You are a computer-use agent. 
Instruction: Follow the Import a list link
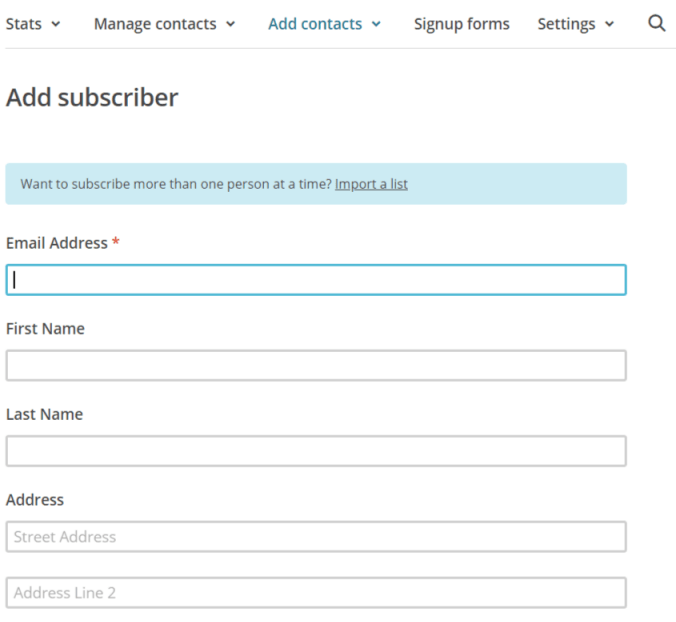tap(371, 184)
